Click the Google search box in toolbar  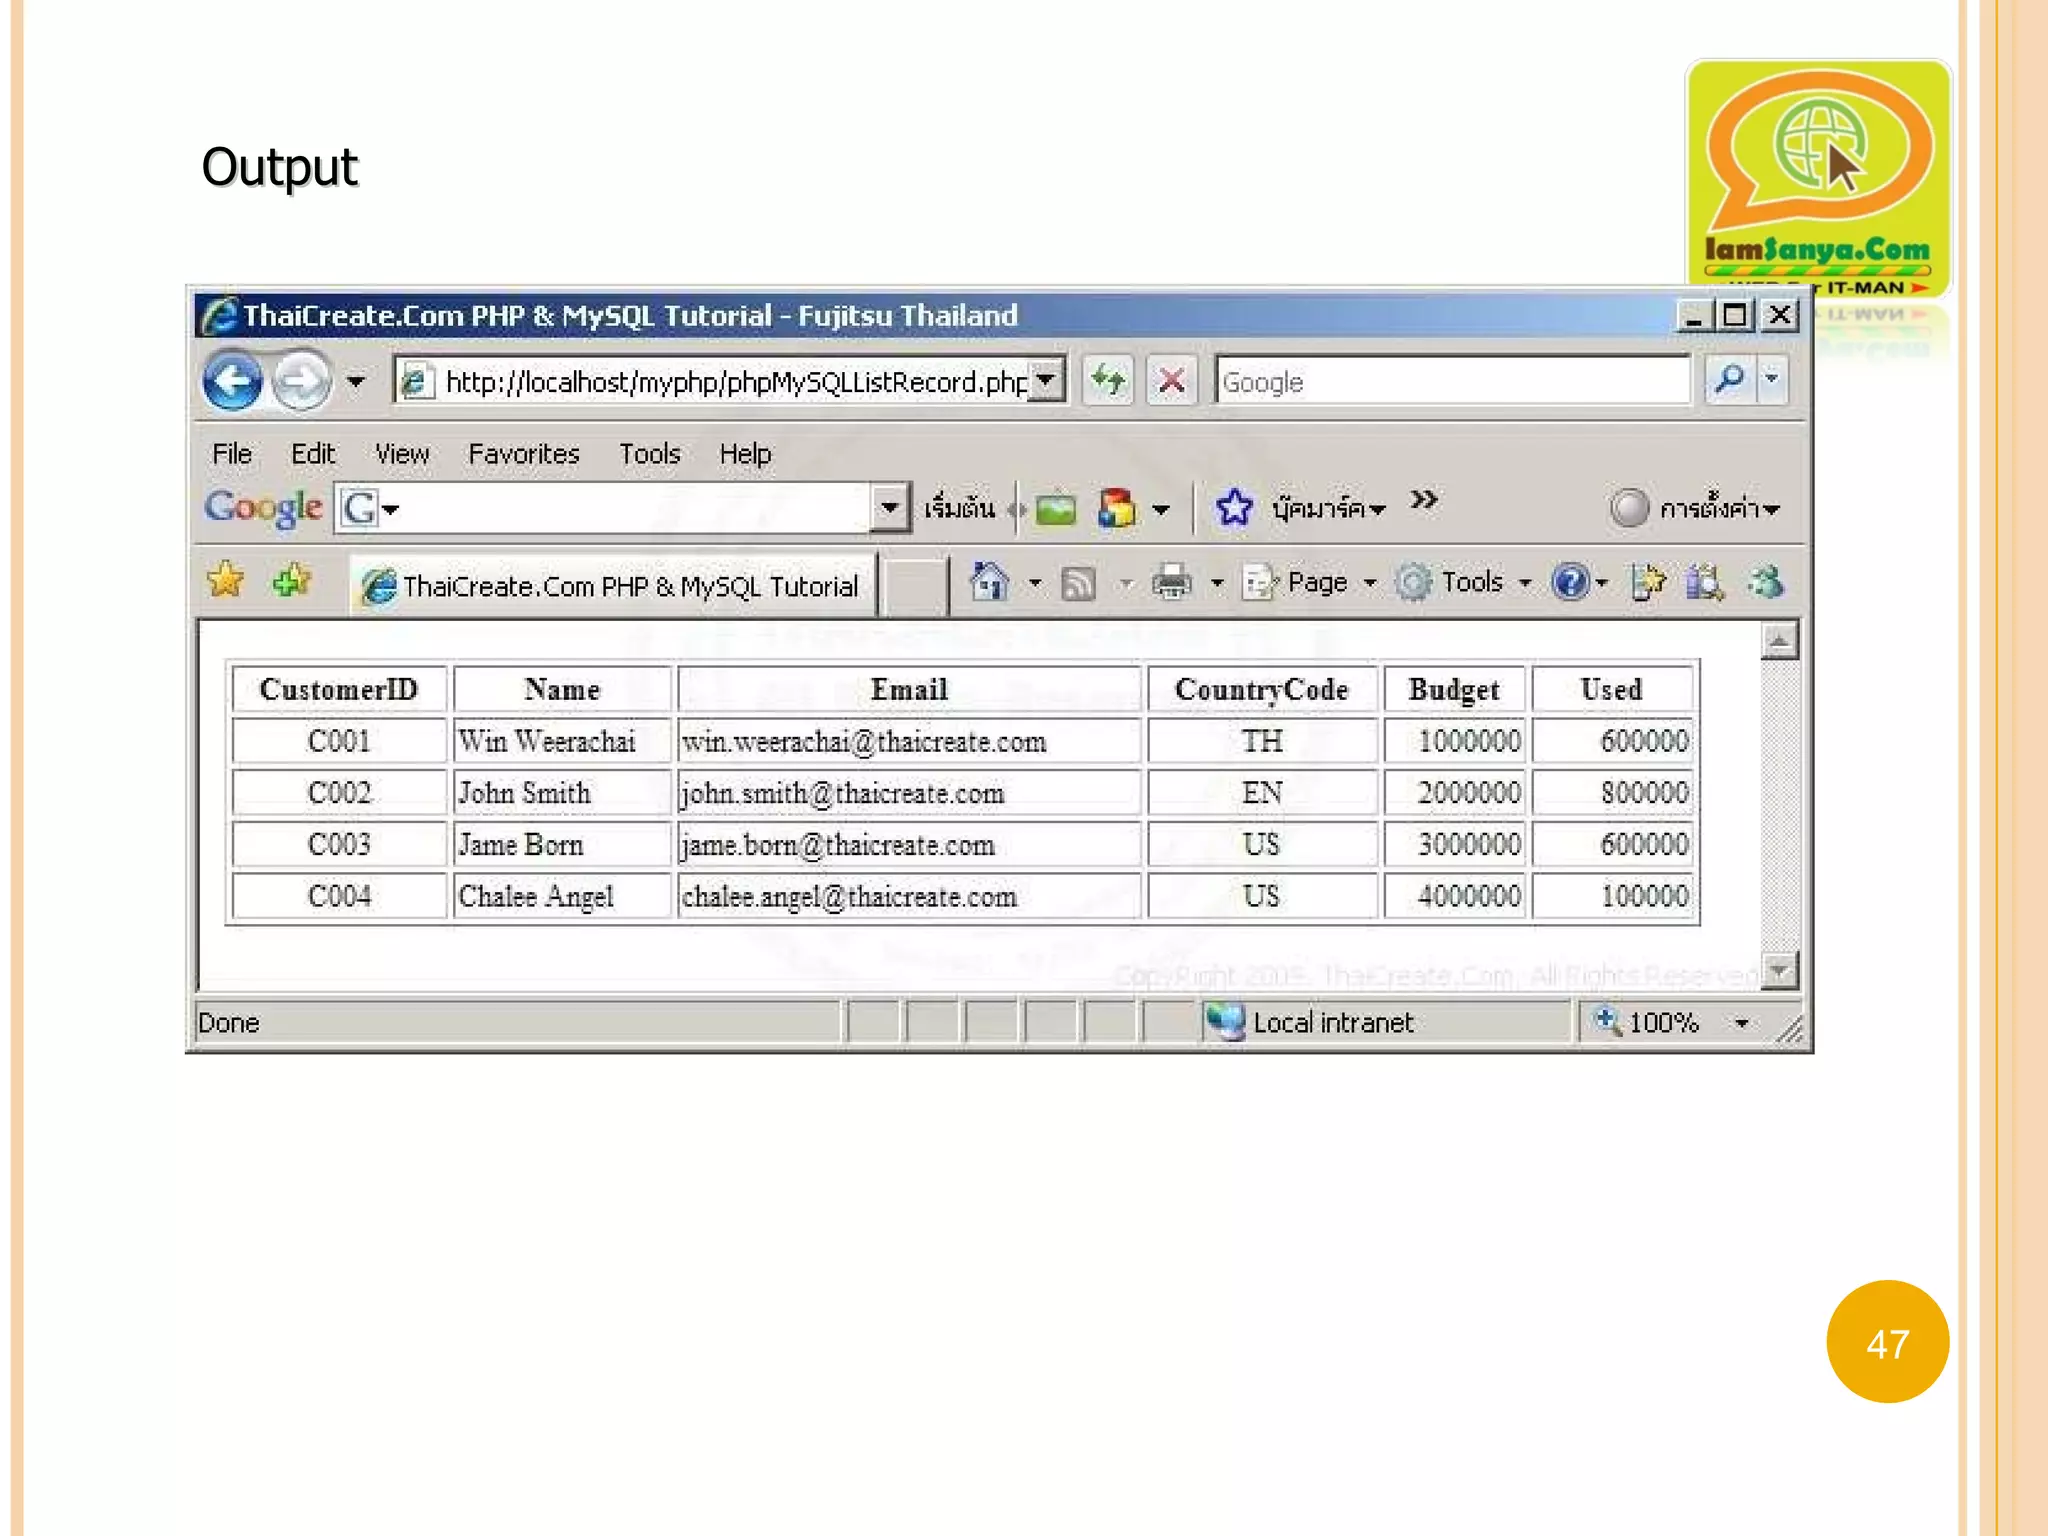[1452, 381]
